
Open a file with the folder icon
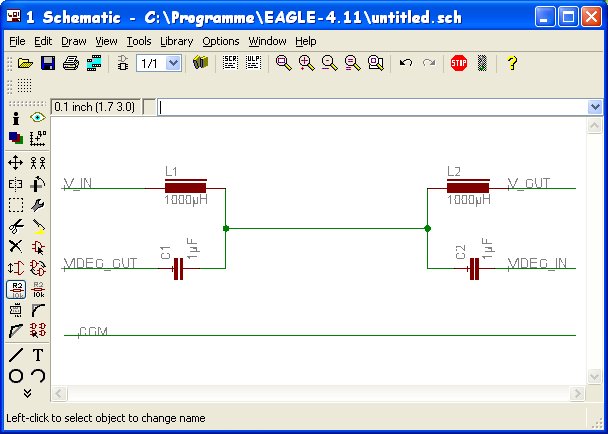[25, 63]
